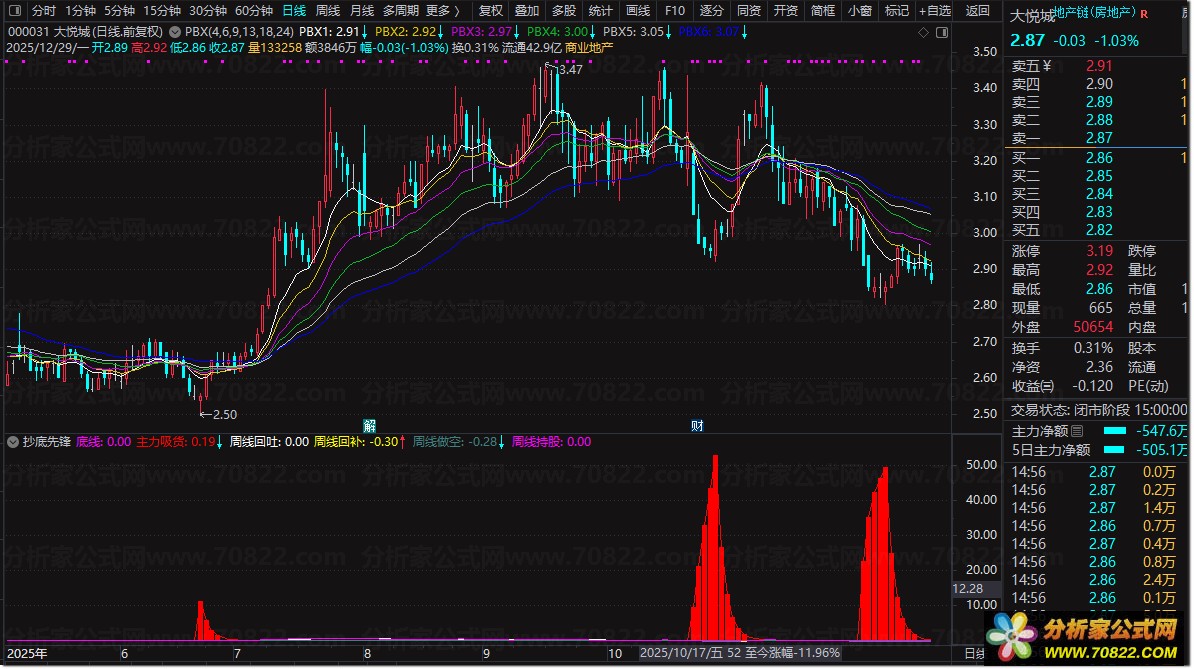This screenshot has height=669, width=1194.
Task: Click the 大悦城 stock name title
Action: 1032,15
